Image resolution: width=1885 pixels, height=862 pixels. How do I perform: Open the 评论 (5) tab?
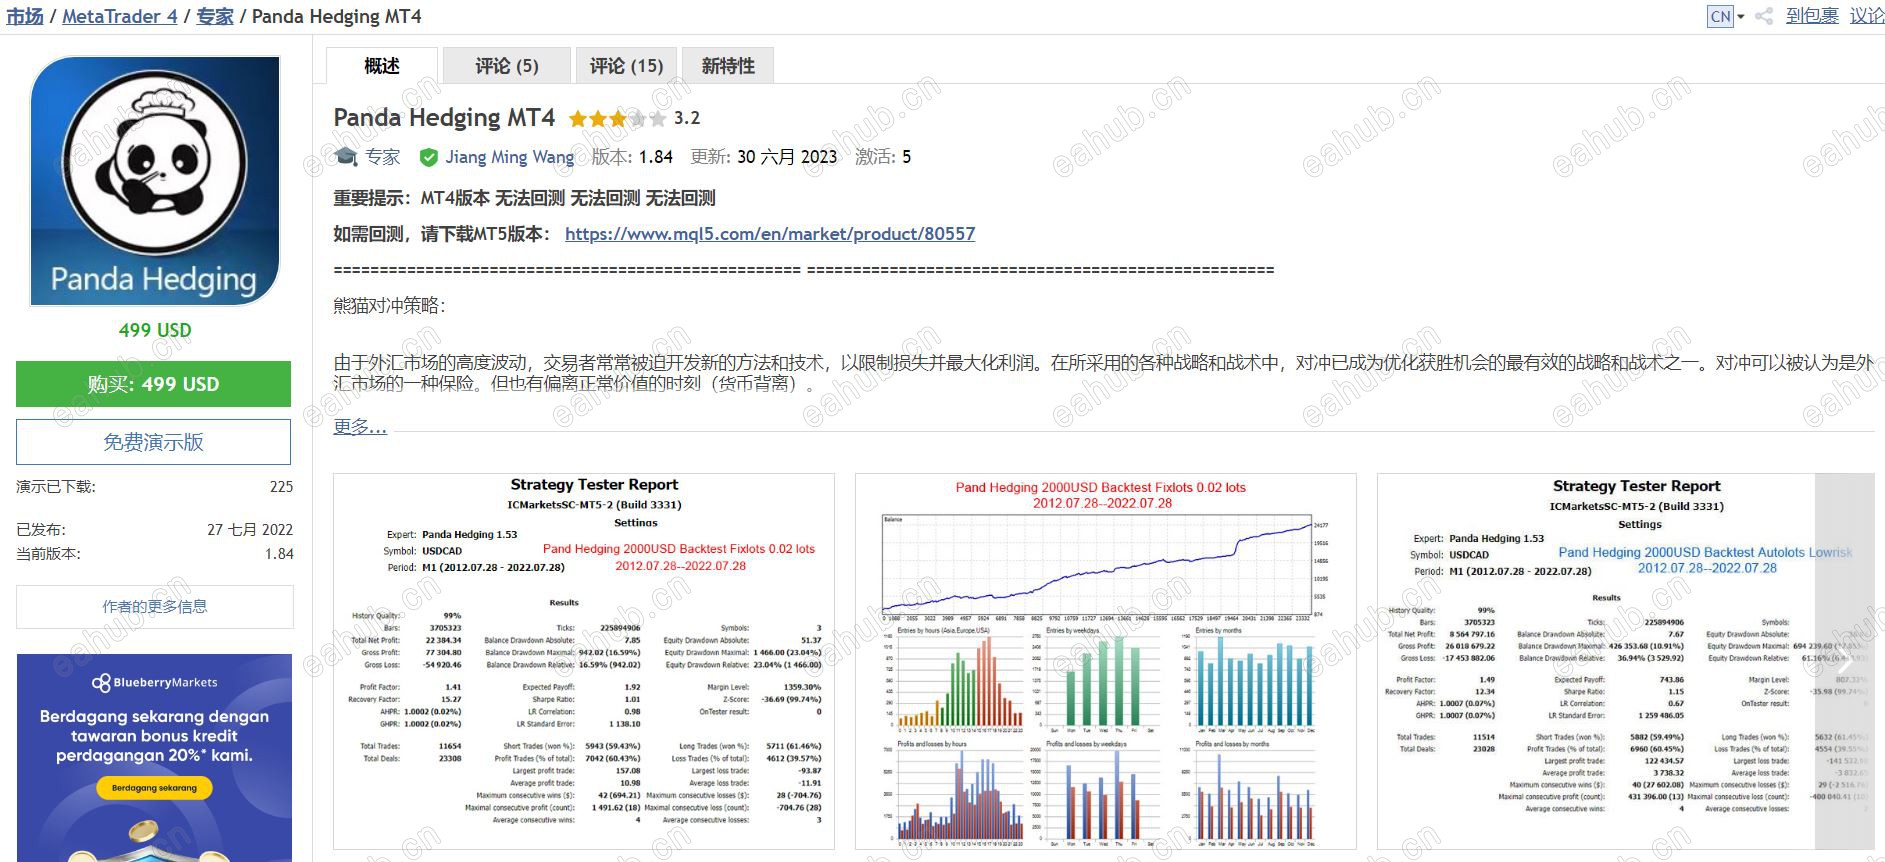[x=507, y=66]
